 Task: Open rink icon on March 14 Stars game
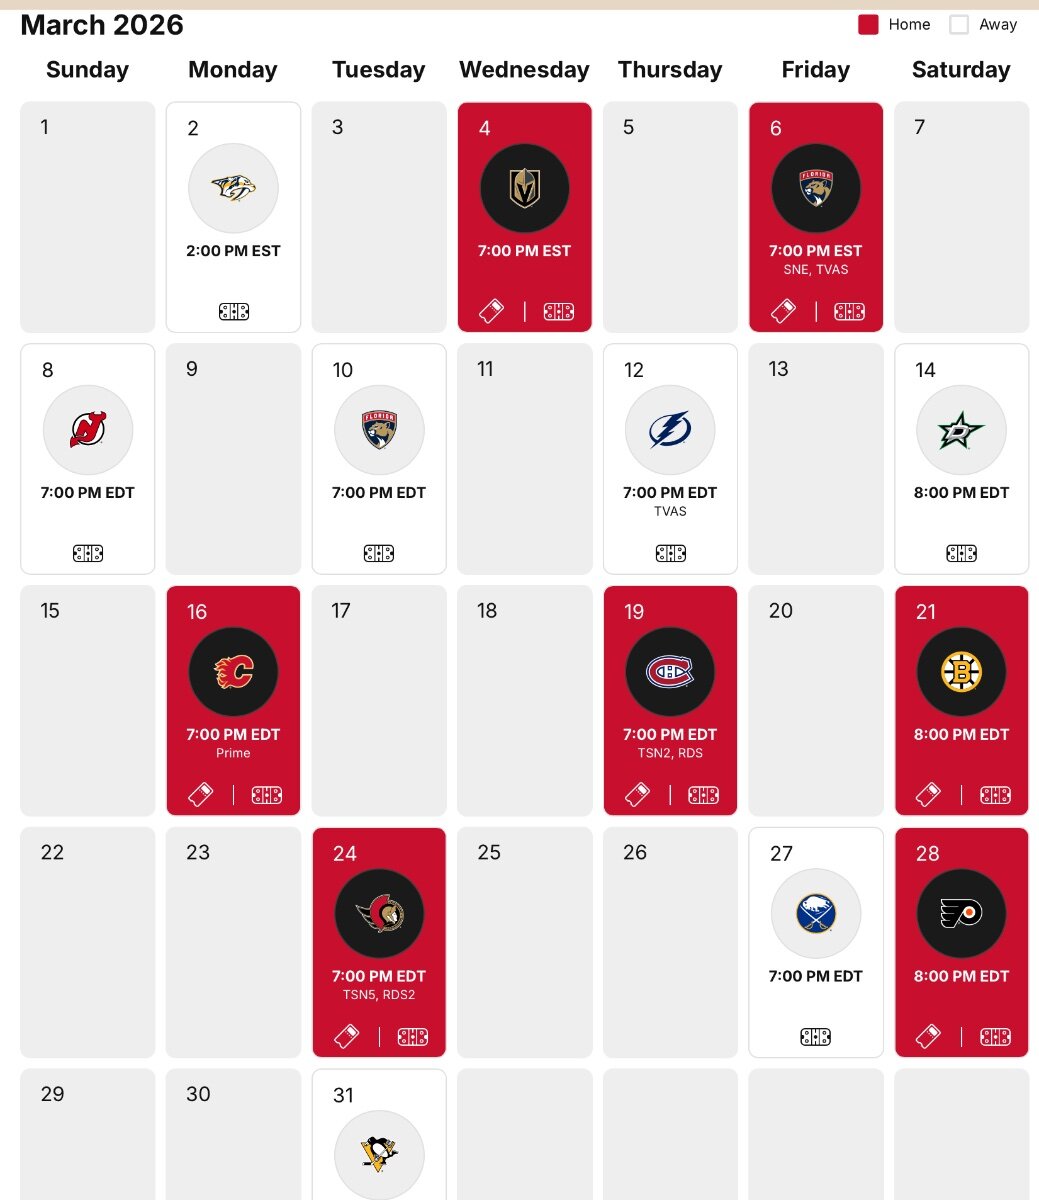click(x=961, y=553)
